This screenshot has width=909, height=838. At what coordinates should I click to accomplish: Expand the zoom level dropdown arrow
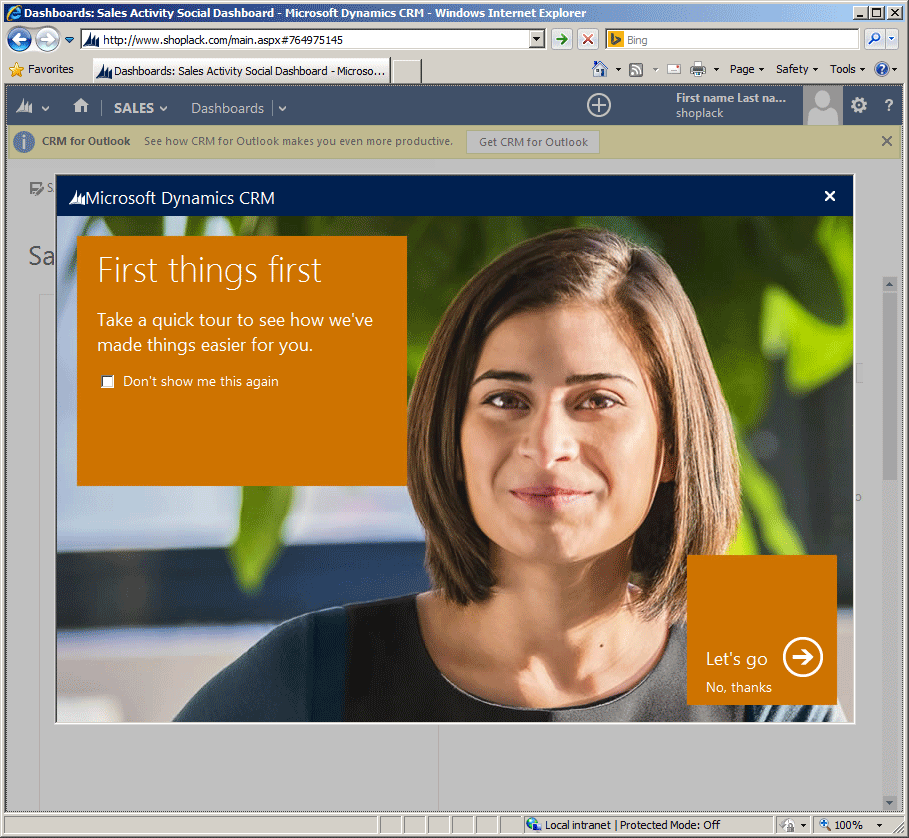tap(879, 825)
